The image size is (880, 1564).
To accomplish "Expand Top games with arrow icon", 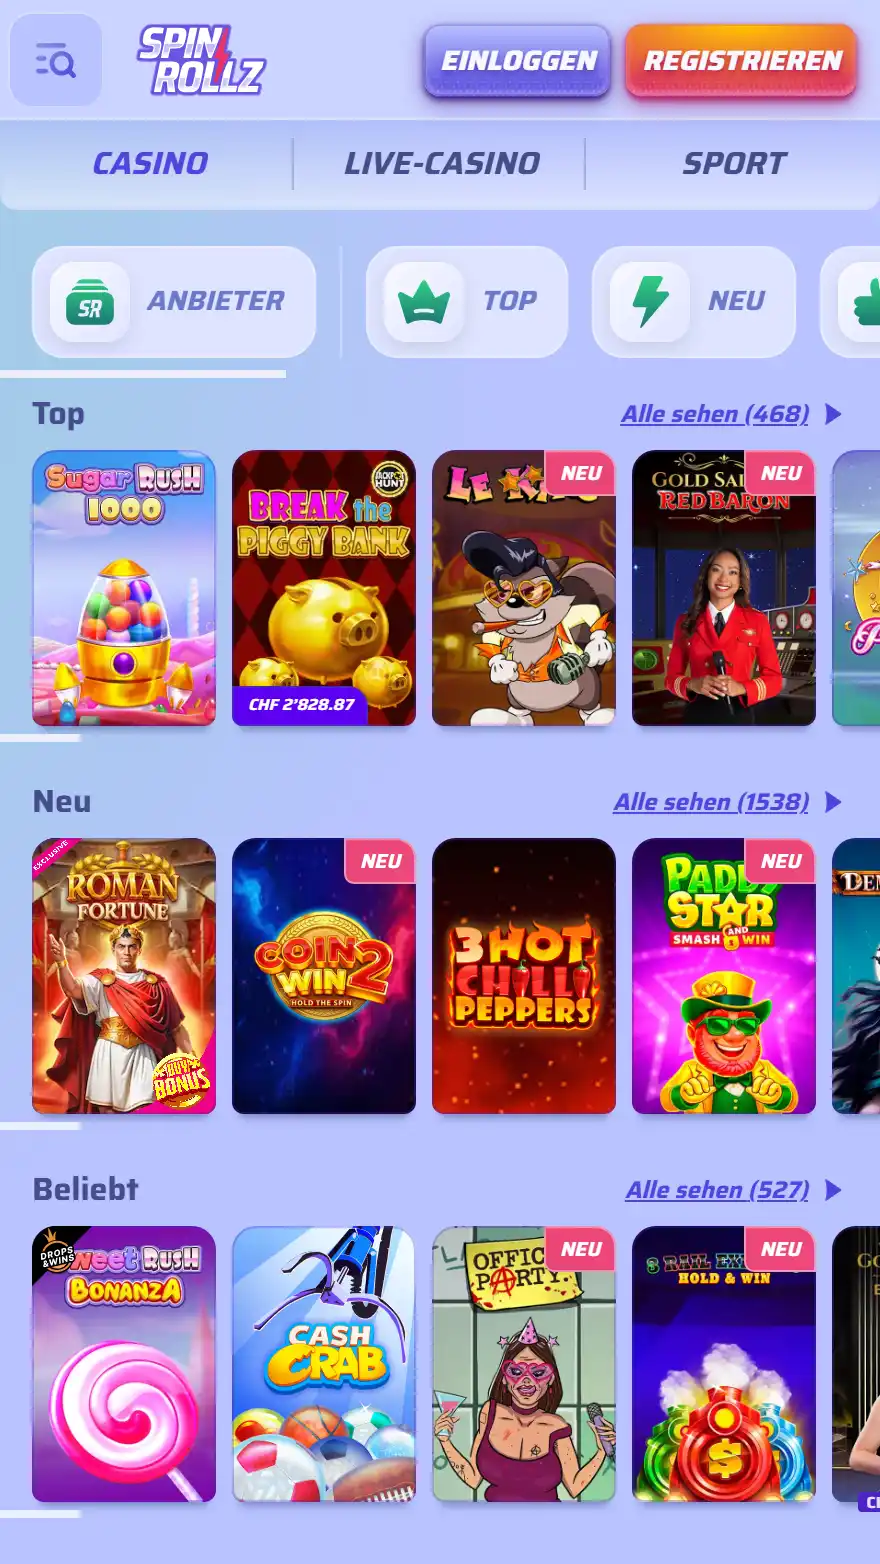I will [833, 414].
